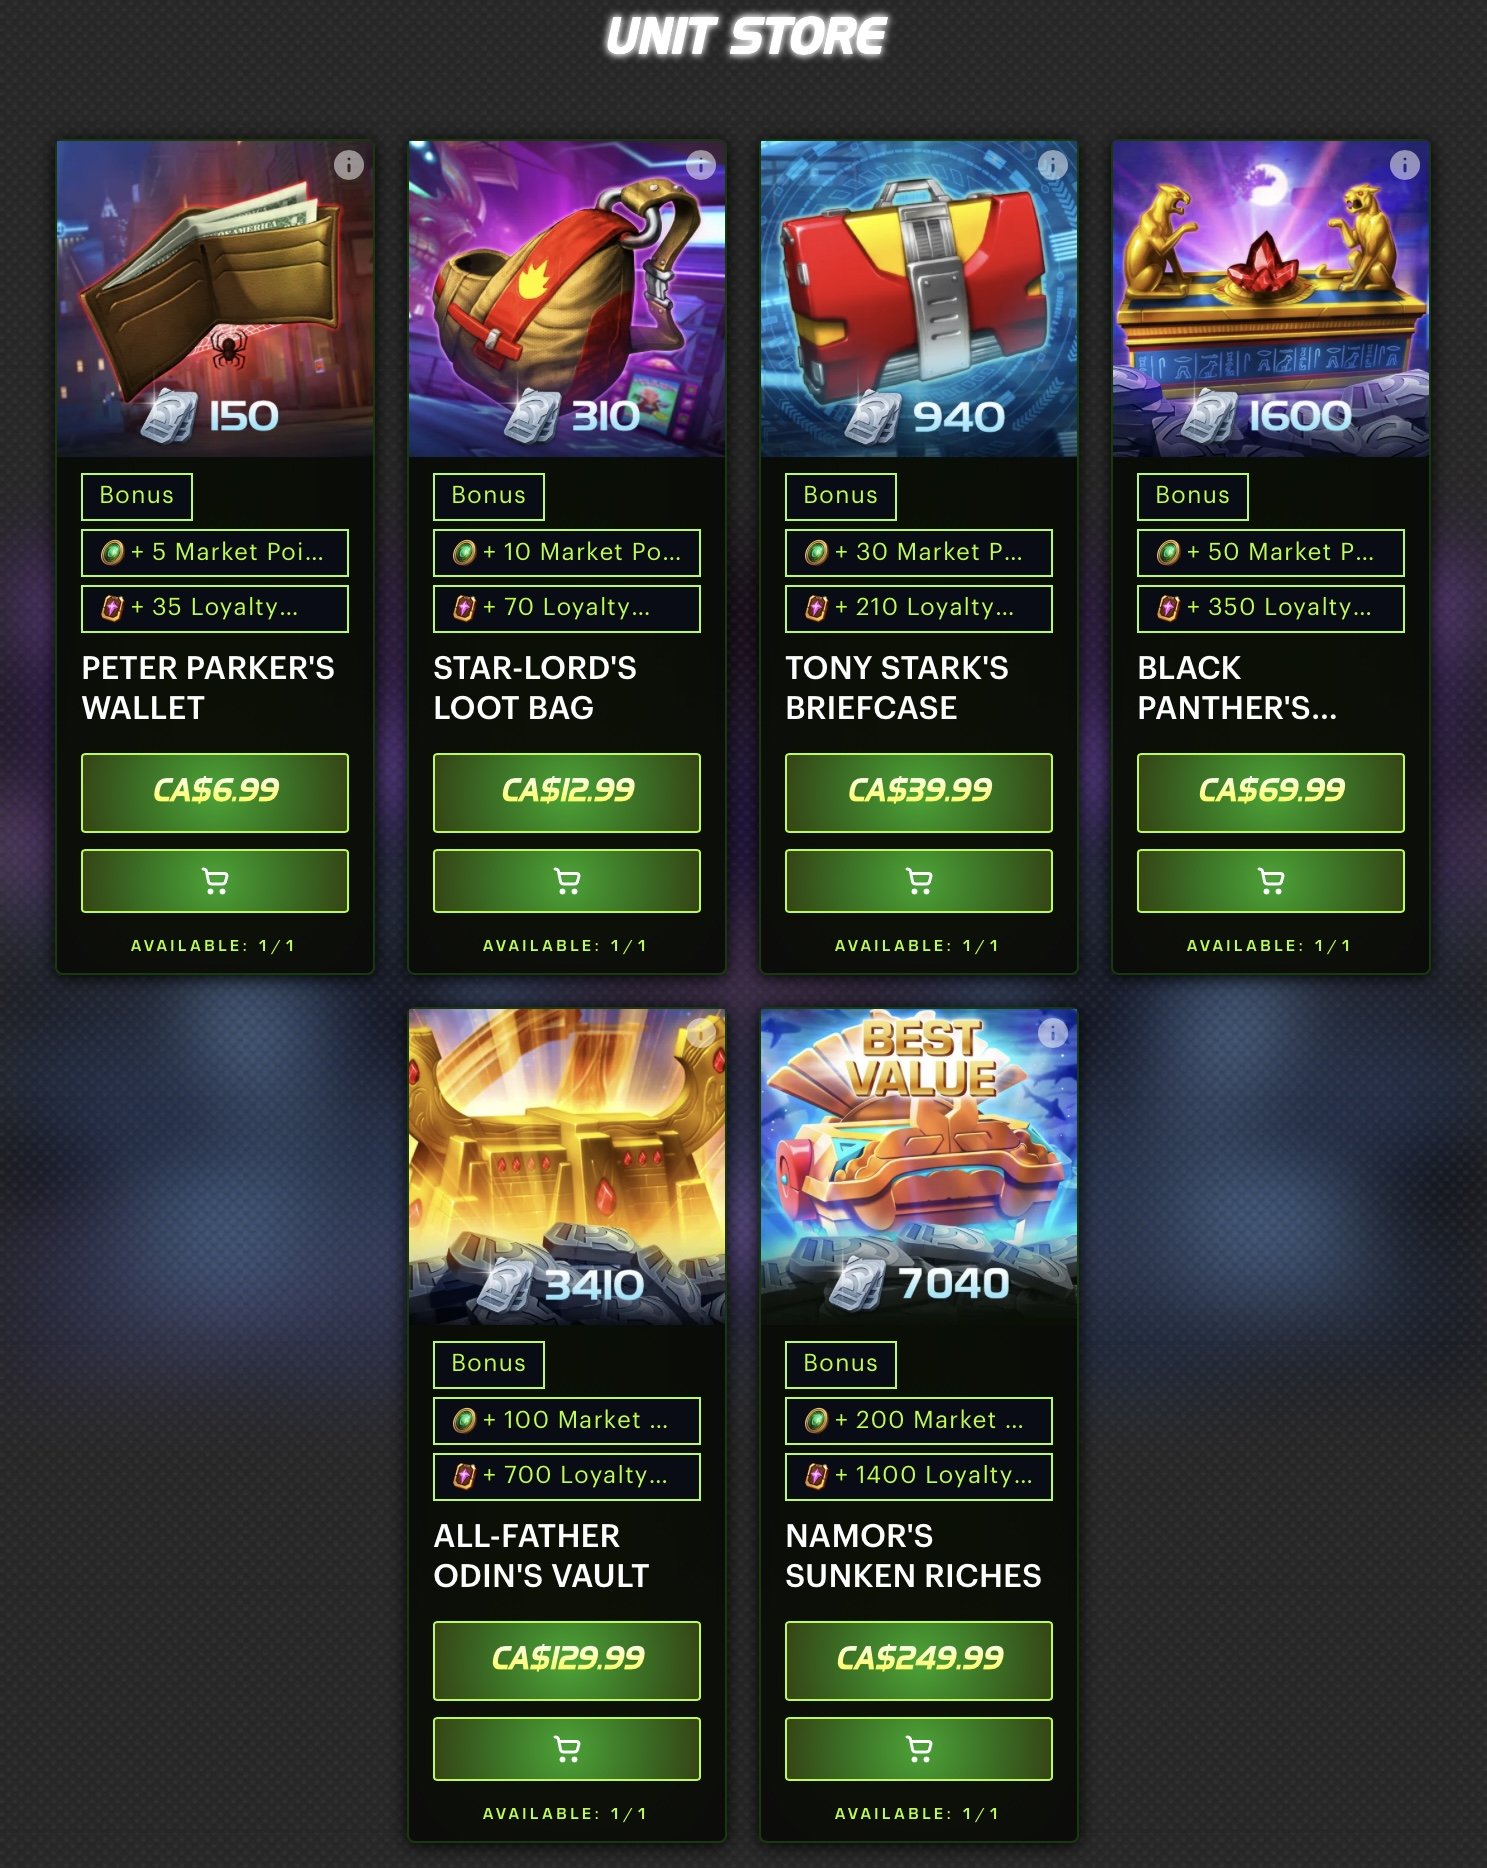
Task: Open info icon on Black Panther's pack
Action: tap(1405, 165)
